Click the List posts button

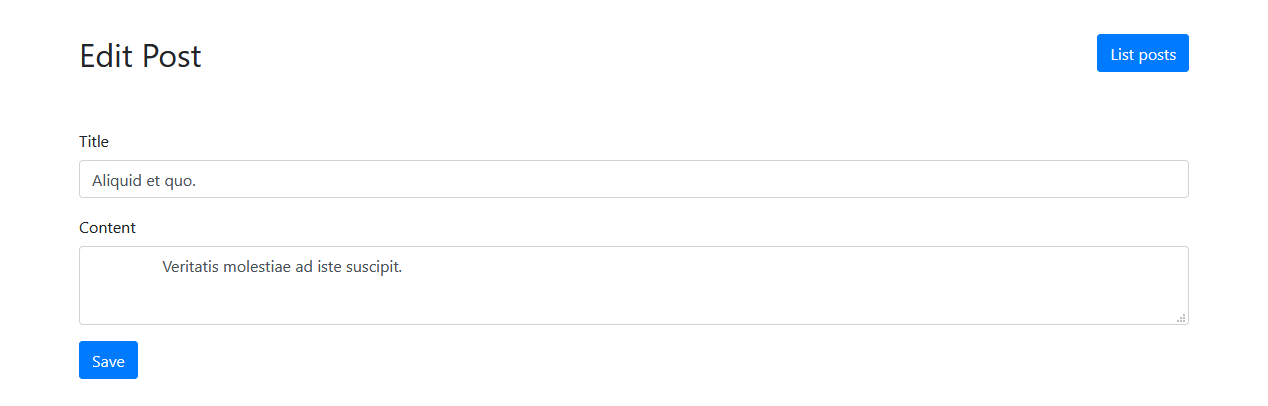point(1142,54)
